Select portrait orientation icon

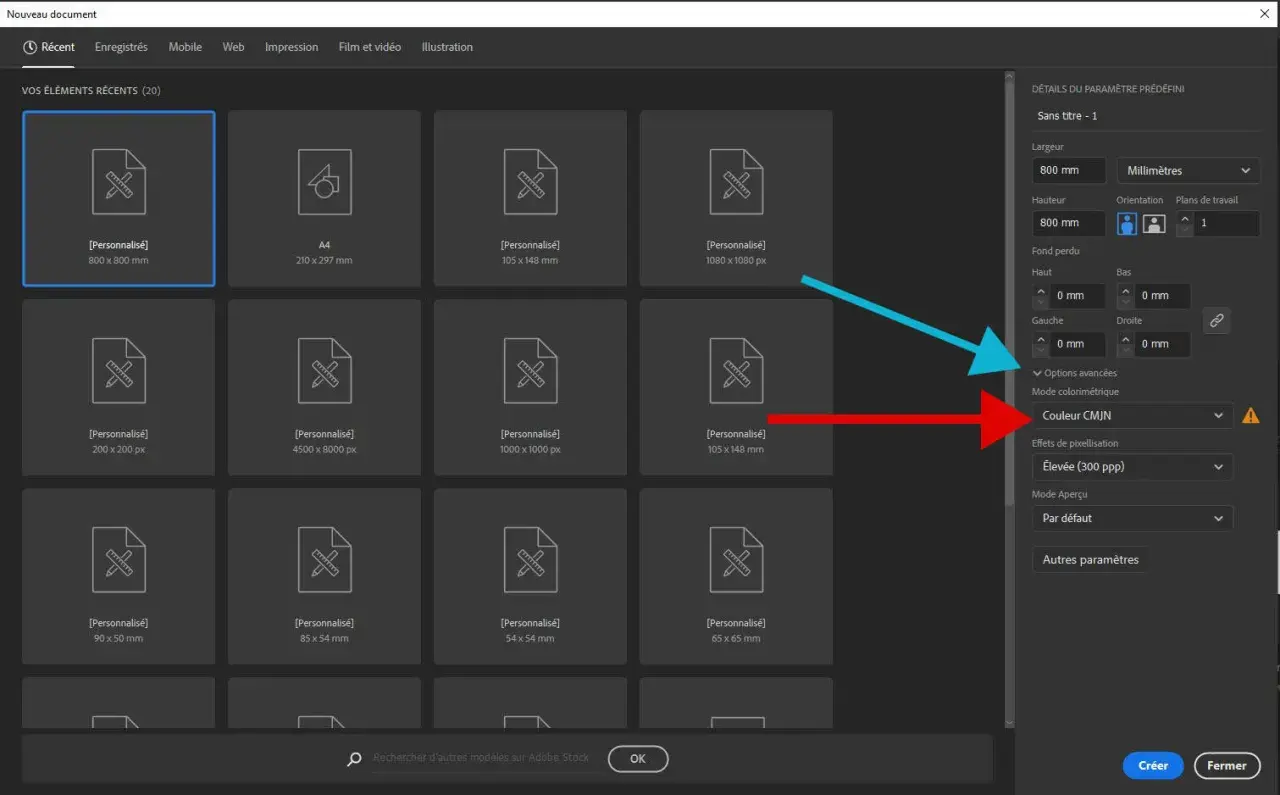[1127, 223]
